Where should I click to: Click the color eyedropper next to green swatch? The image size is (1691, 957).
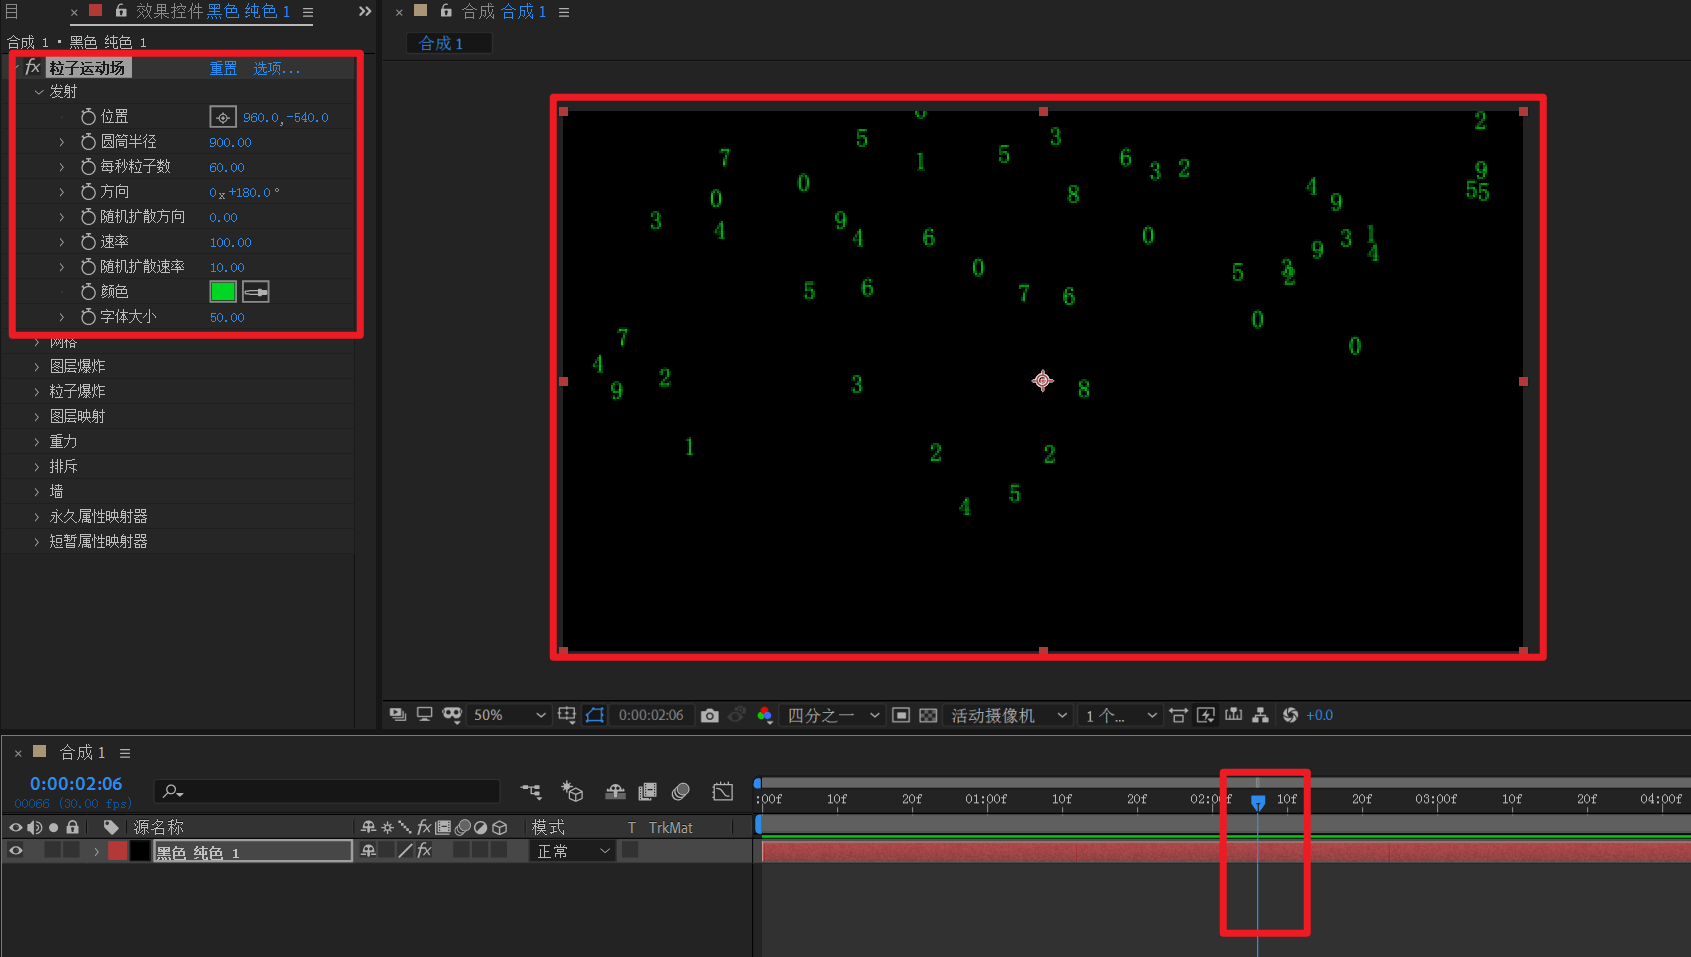pyautogui.click(x=256, y=292)
